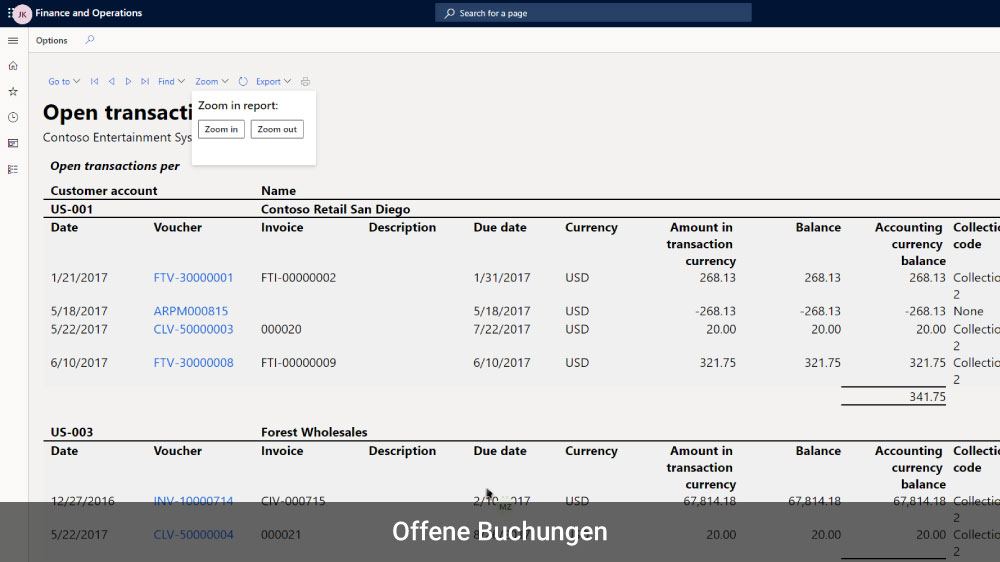Click None collection code
1000x562 pixels.
[x=968, y=311]
